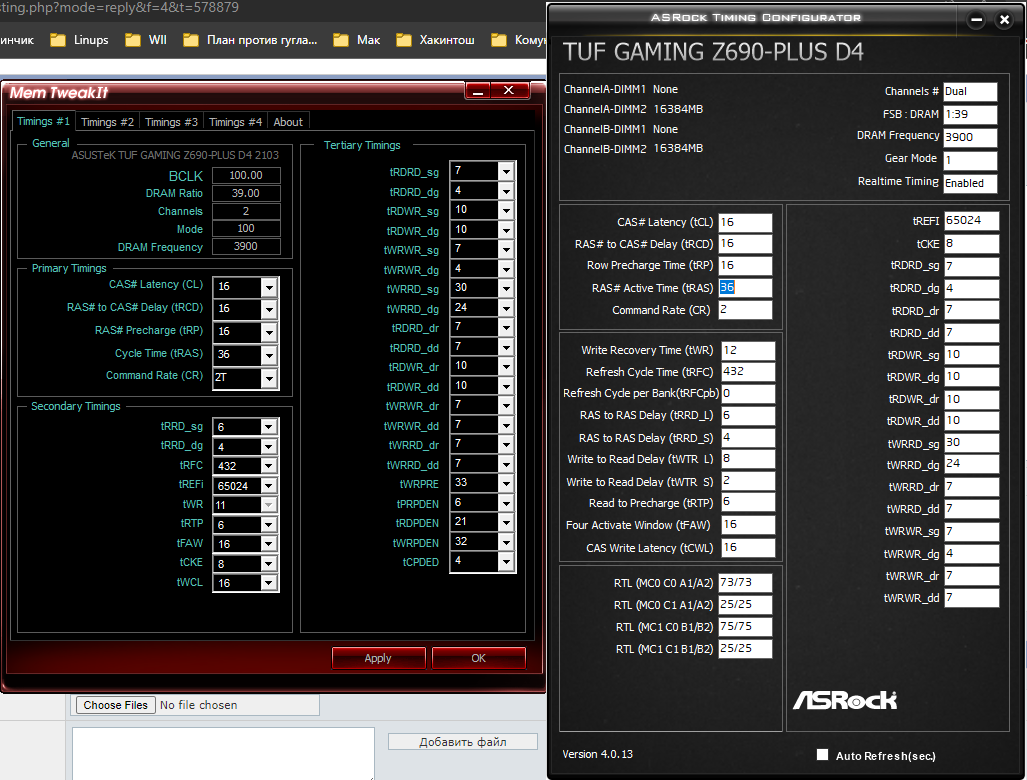The width and height of the screenshot is (1027, 780).
Task: Click the ChannelA-DIMM2 16384MB text
Action: coord(633,109)
